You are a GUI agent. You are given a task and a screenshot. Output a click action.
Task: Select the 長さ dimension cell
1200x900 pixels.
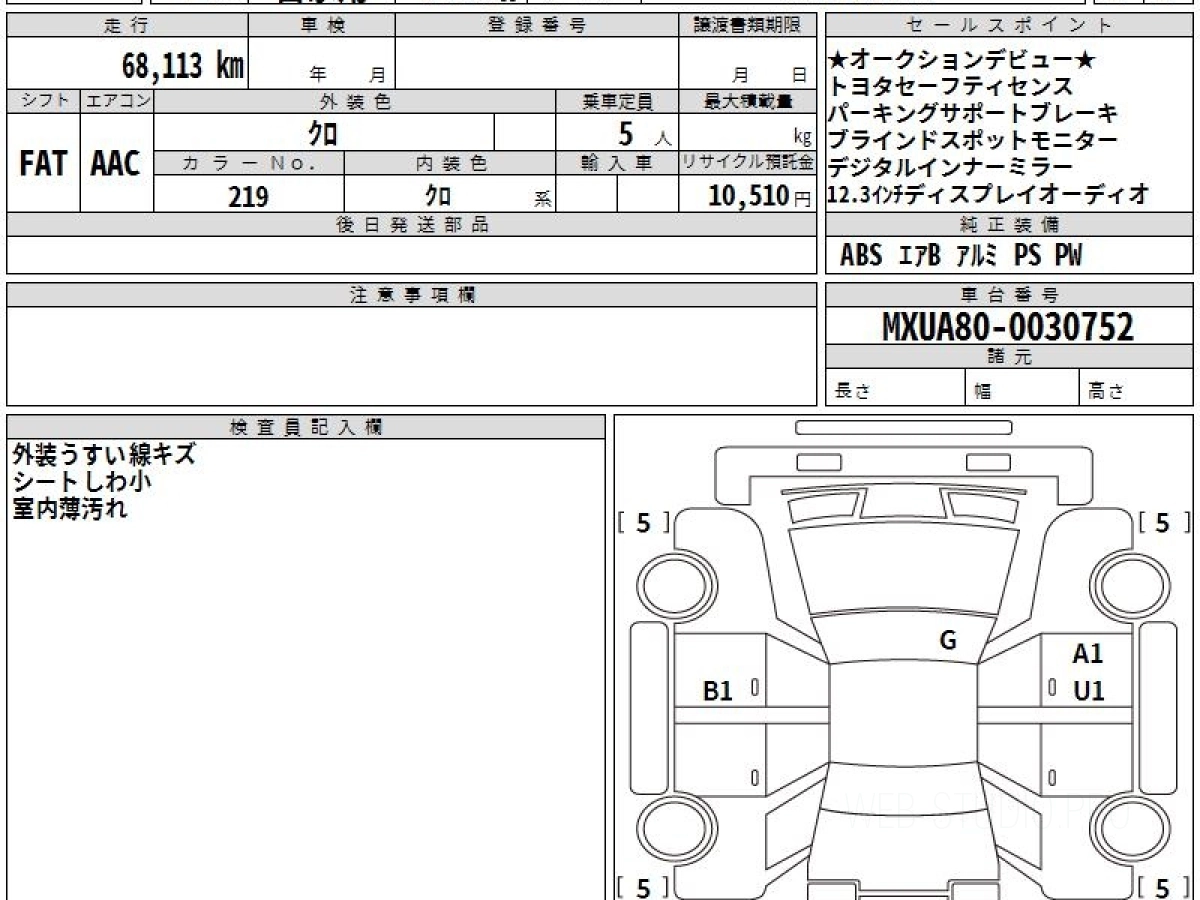896,388
